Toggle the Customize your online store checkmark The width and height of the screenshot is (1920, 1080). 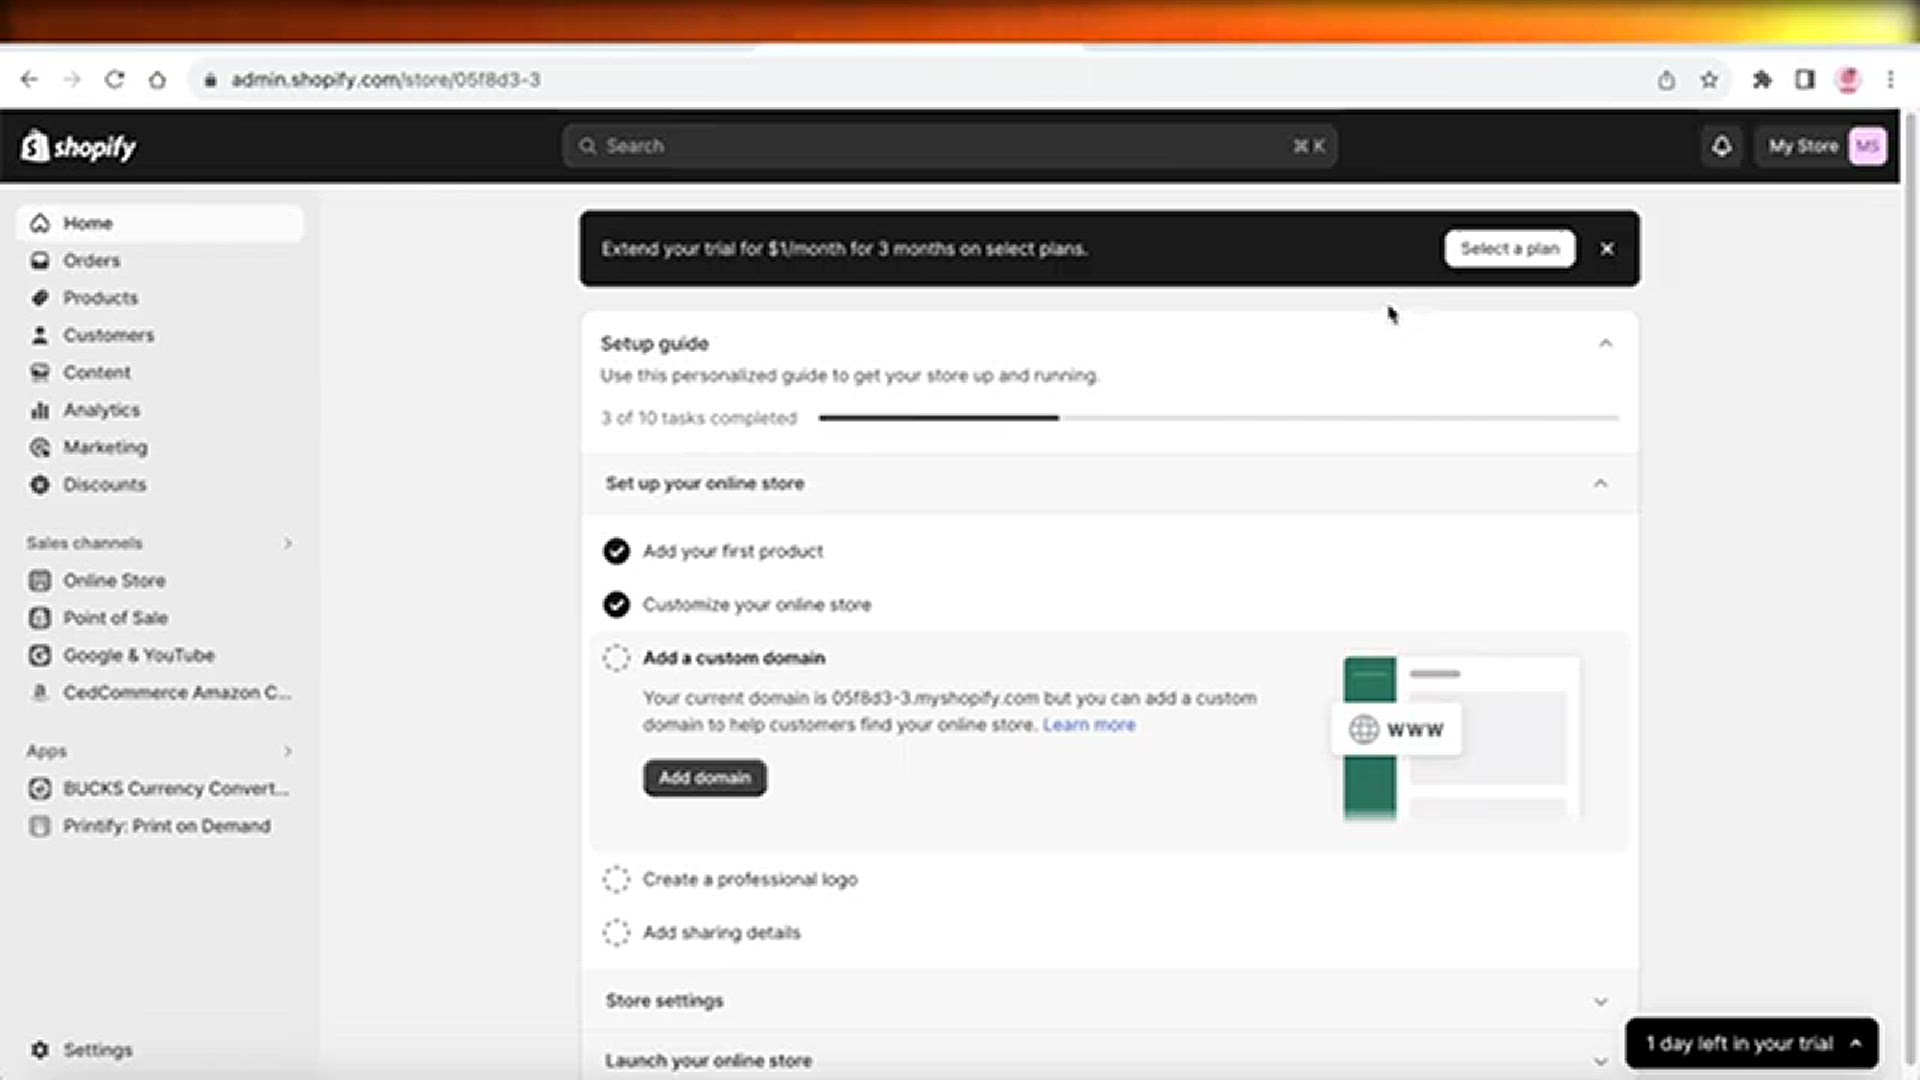616,604
